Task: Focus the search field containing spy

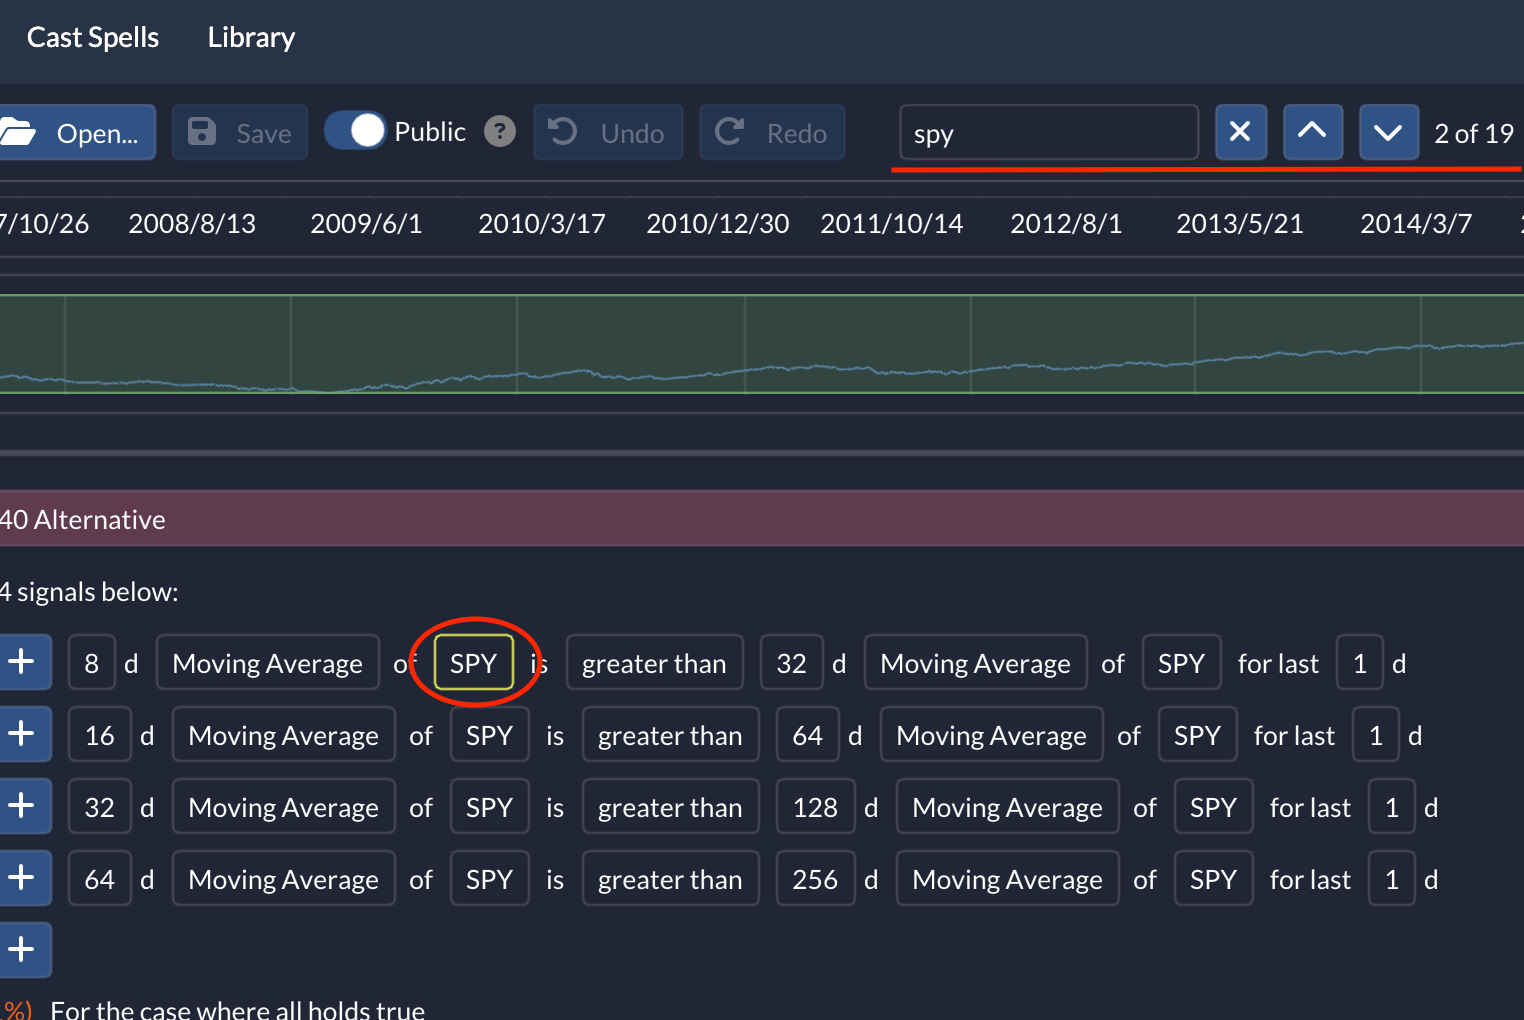Action: tap(1049, 132)
